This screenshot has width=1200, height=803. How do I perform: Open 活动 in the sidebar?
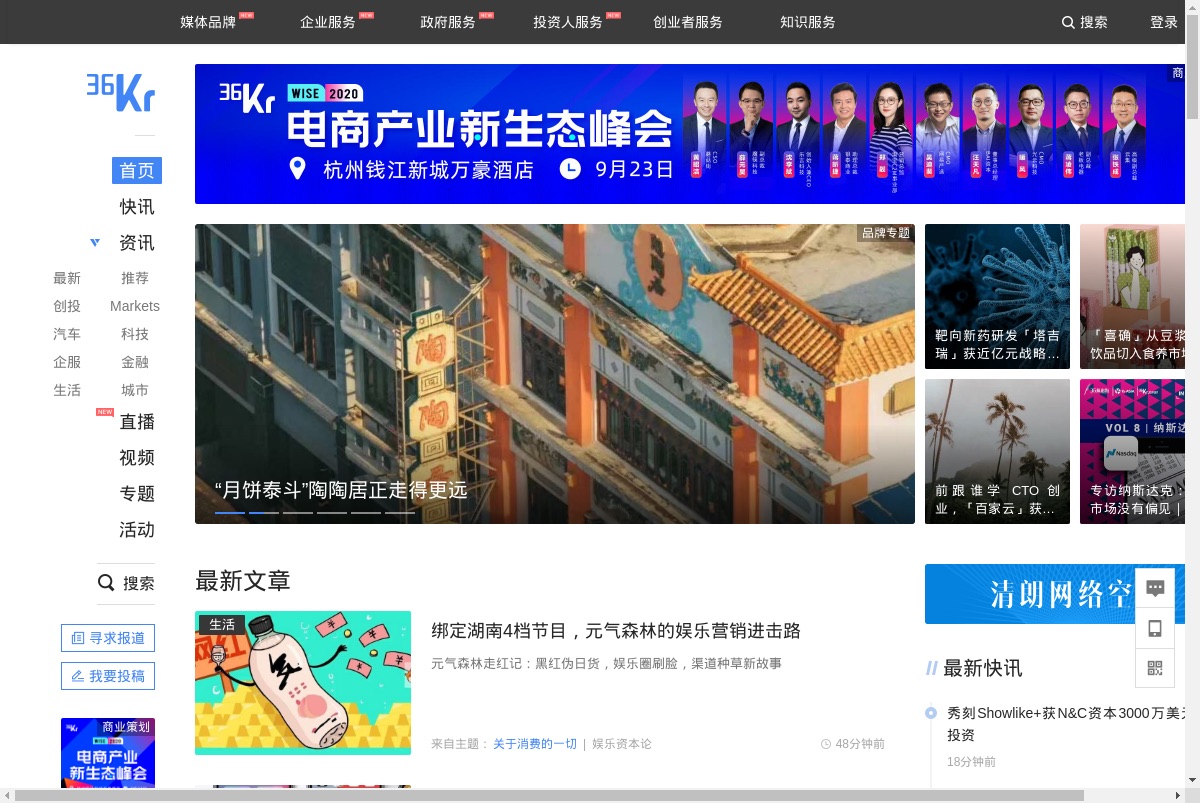pos(137,530)
